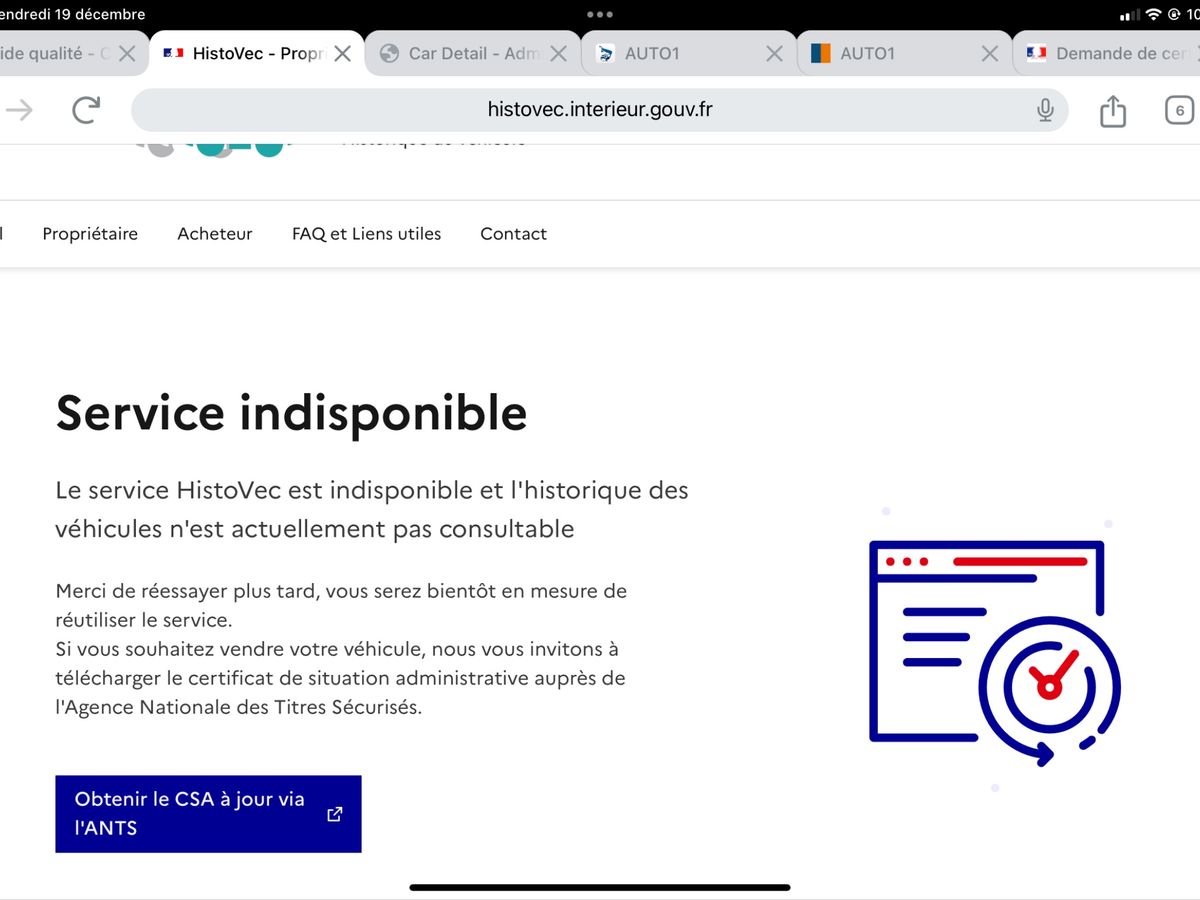Open FAQ et Liens utiles
This screenshot has width=1200, height=900.
(366, 234)
